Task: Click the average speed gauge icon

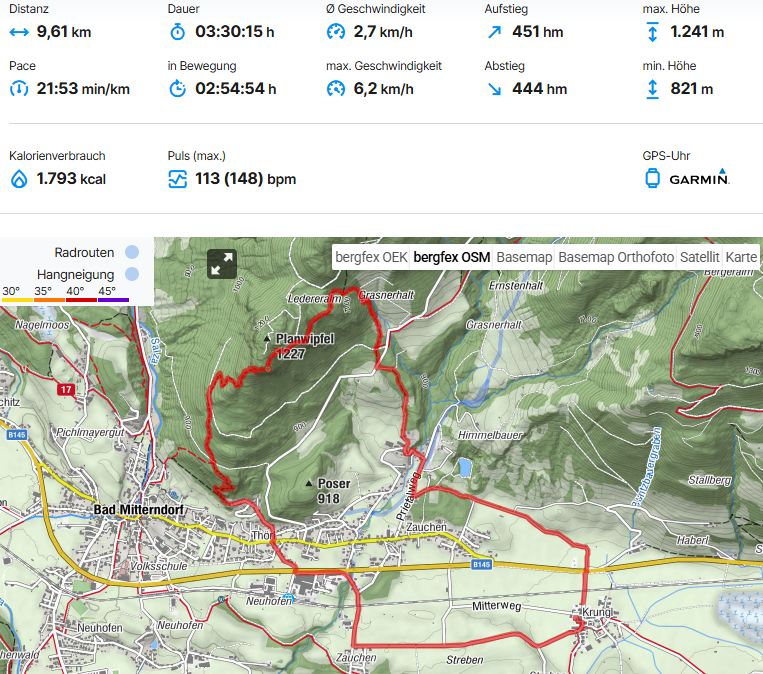Action: [336, 32]
